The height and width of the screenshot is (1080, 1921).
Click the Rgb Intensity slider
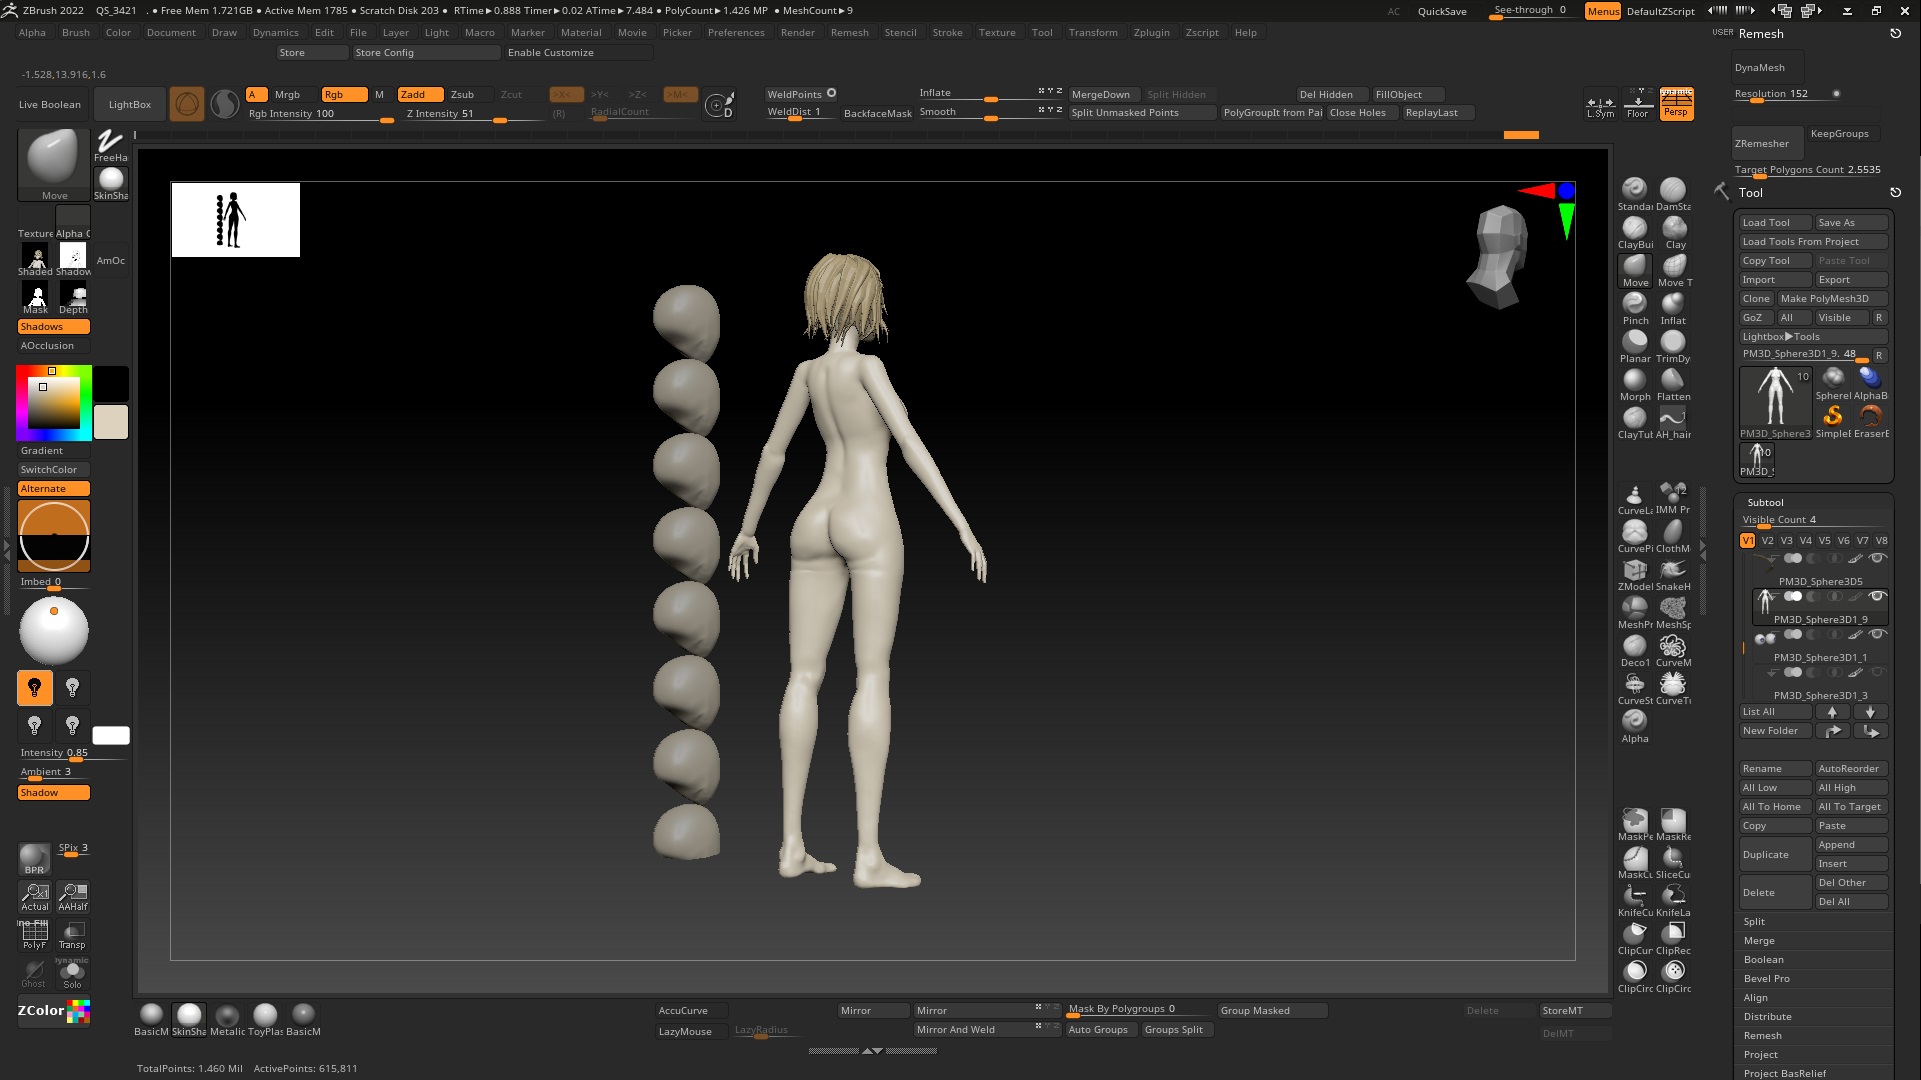pyautogui.click(x=320, y=114)
